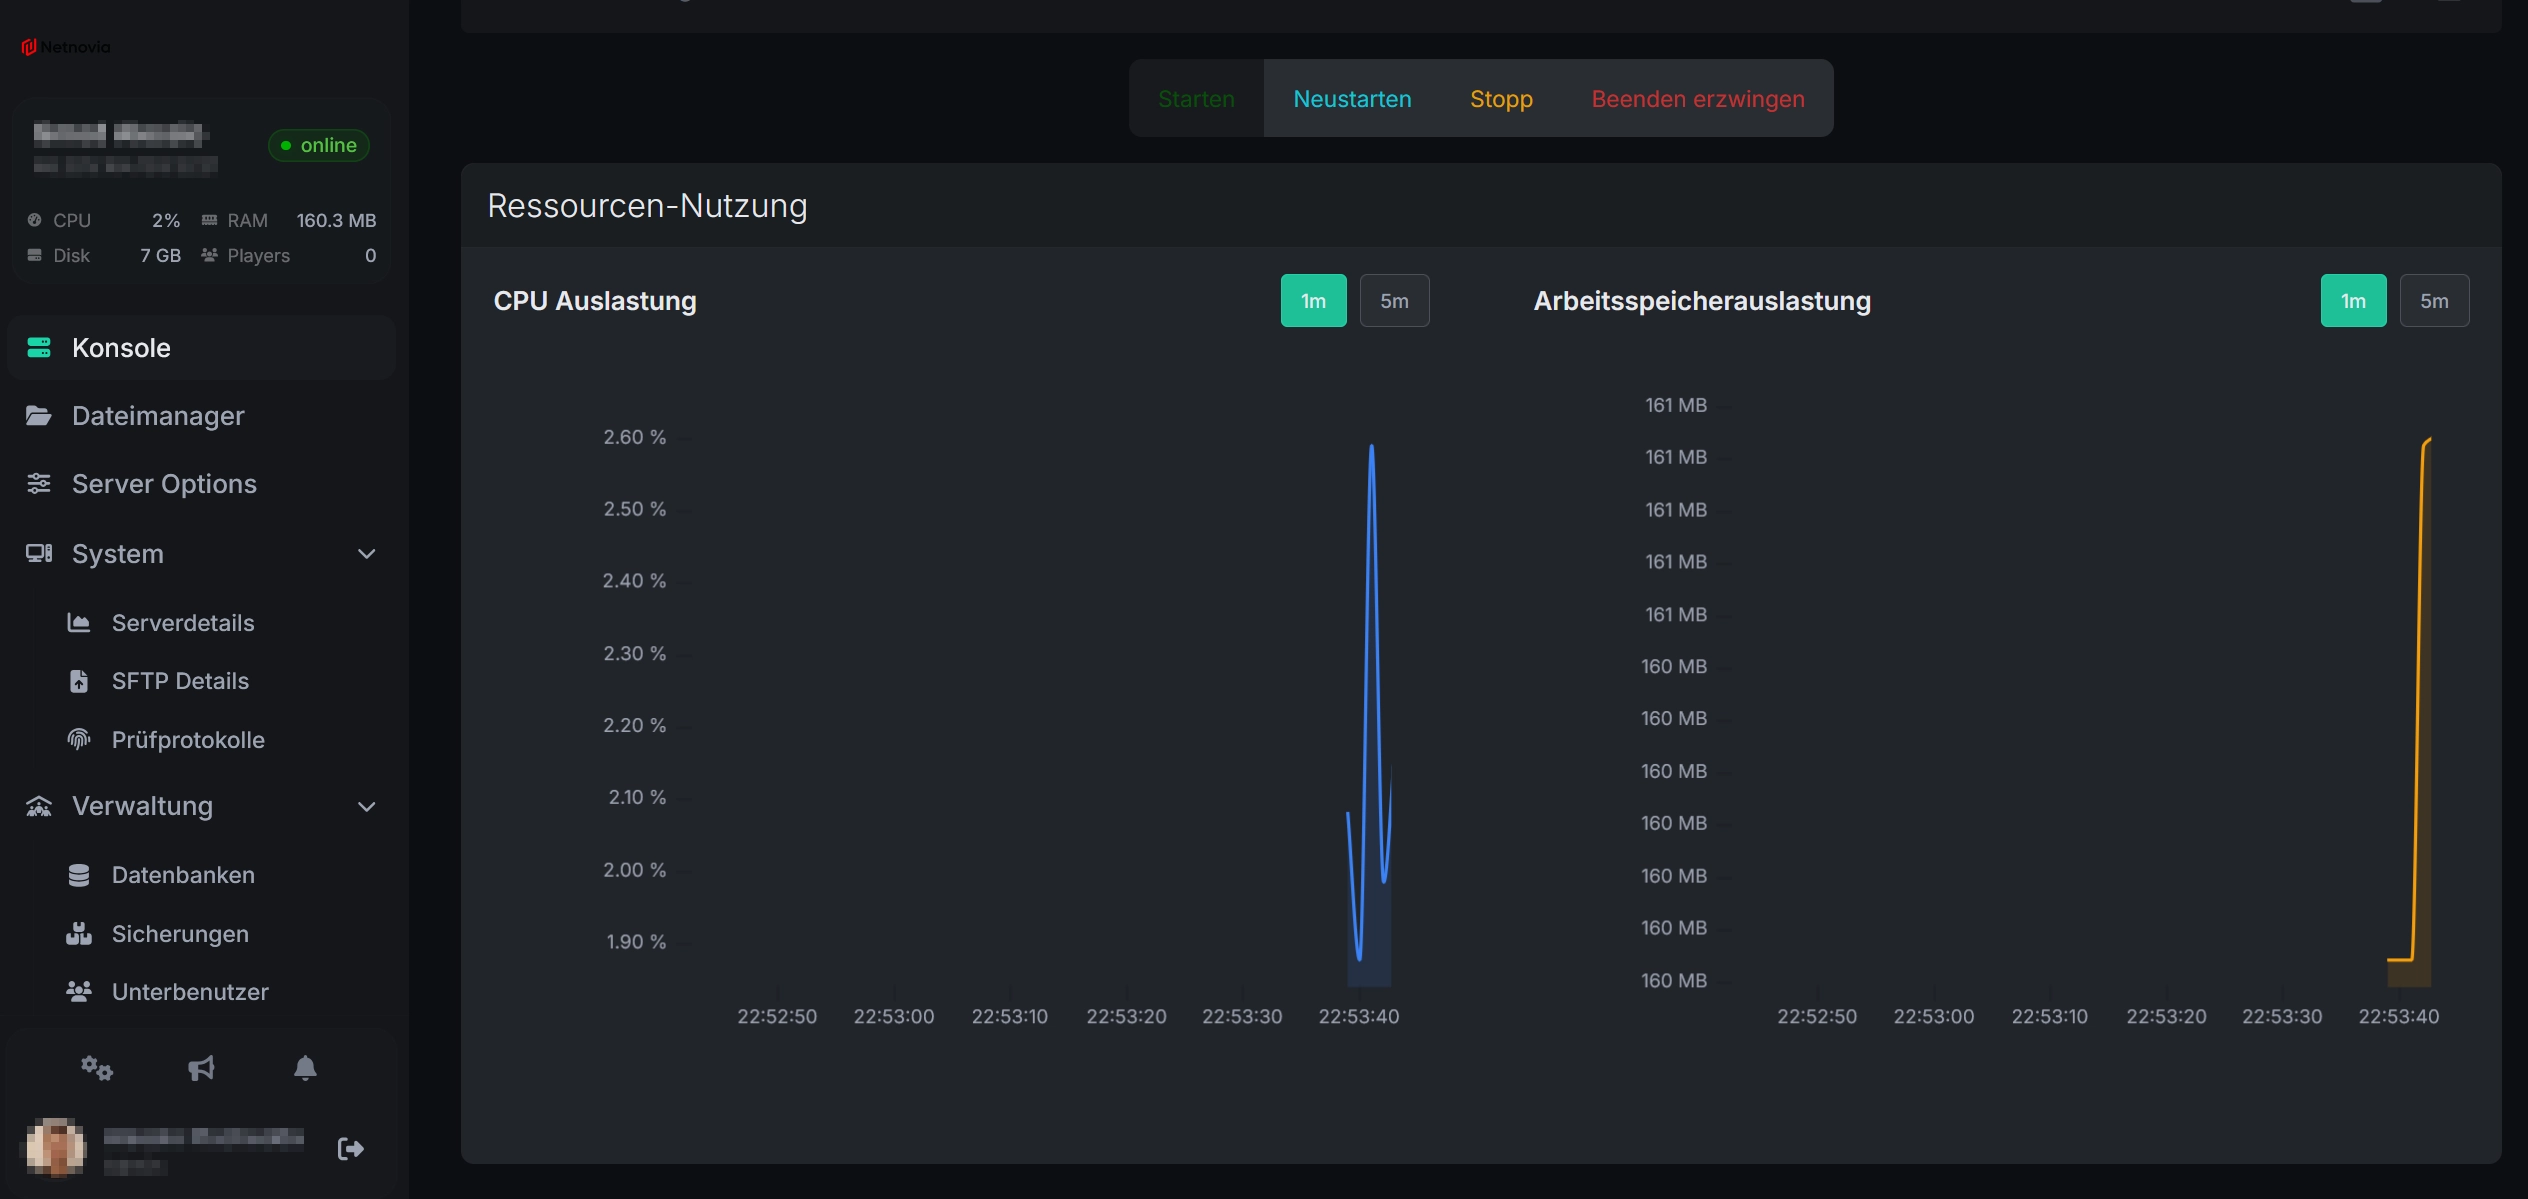This screenshot has height=1199, width=2528.
Task: Select 1m range for CPU Auslastung
Action: (x=1313, y=301)
